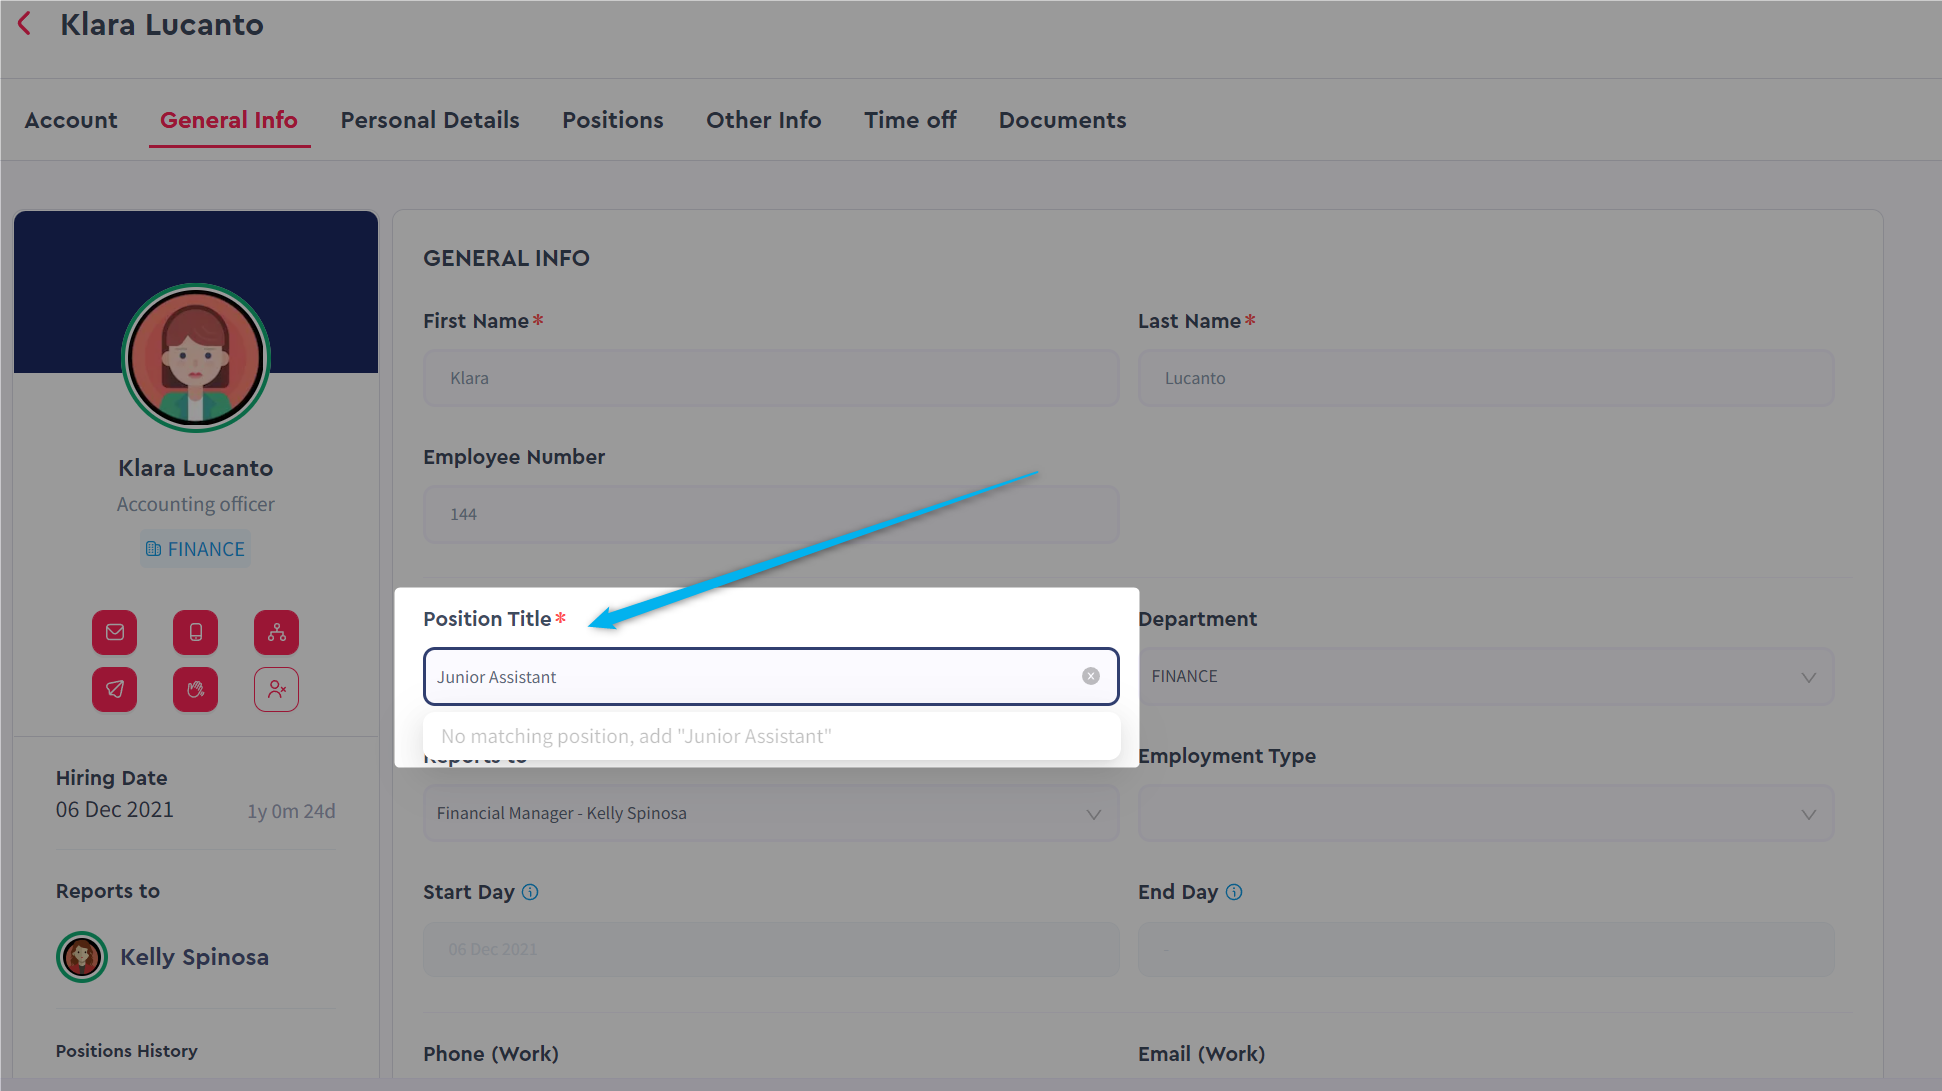Click the mobile phone icon button
This screenshot has width=1942, height=1091.
pos(195,632)
